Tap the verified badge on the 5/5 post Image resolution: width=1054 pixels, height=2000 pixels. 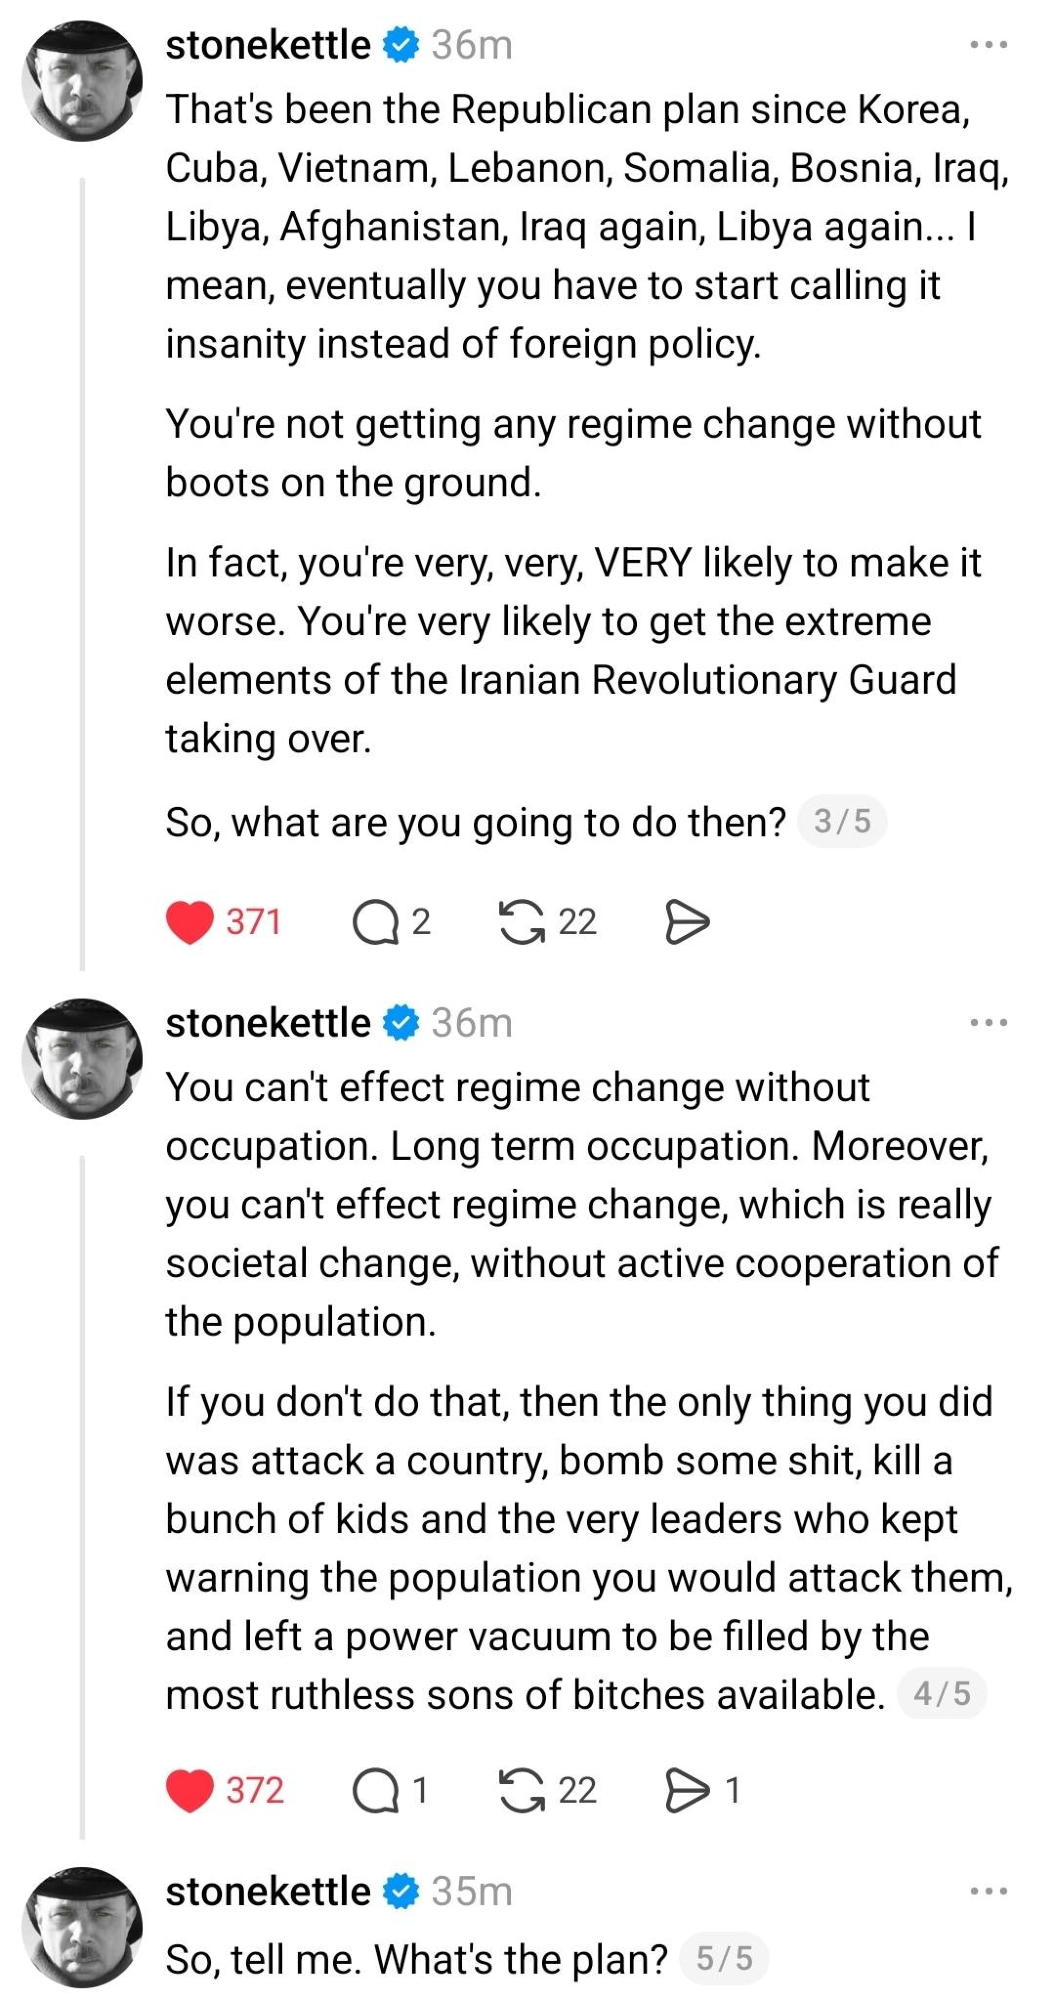coord(401,1891)
